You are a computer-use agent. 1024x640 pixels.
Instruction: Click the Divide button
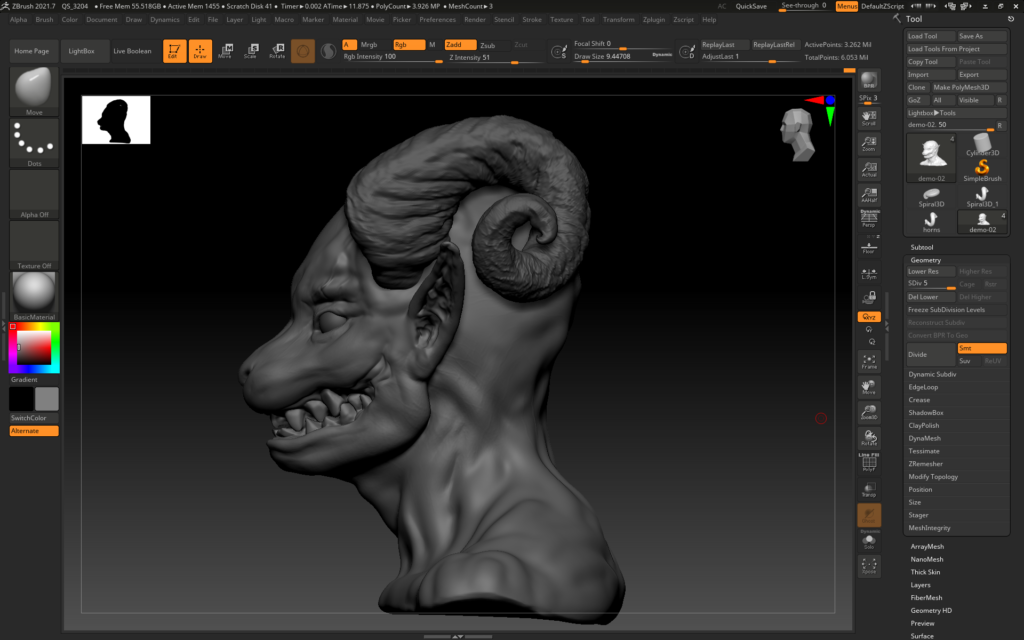coord(931,355)
